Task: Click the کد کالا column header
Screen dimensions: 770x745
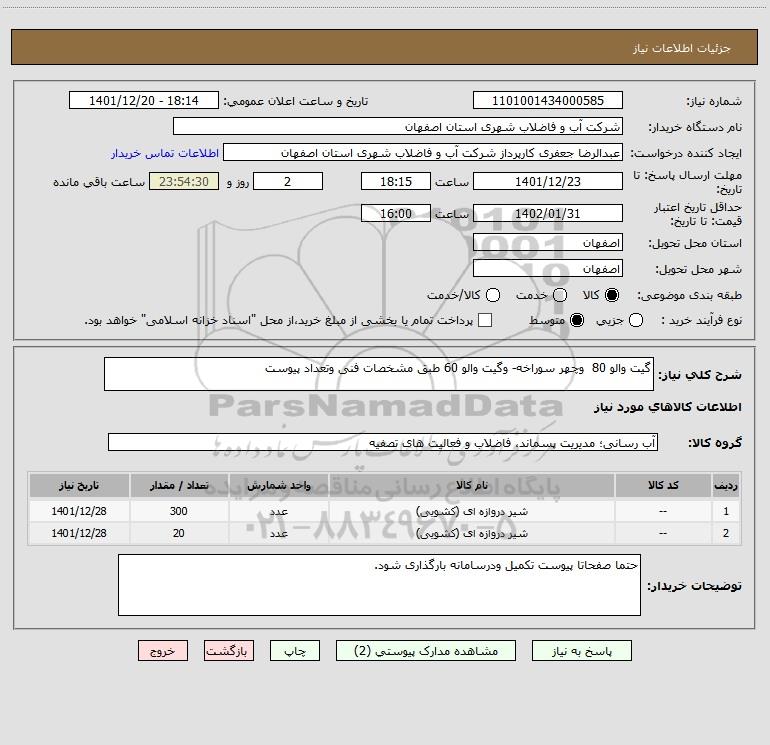Action: pos(663,485)
